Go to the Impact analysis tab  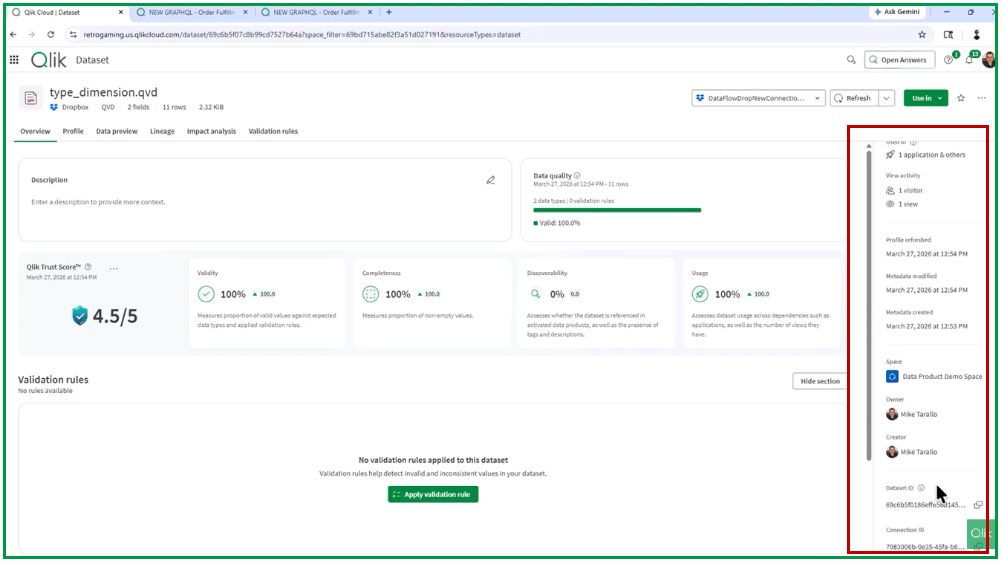211,131
